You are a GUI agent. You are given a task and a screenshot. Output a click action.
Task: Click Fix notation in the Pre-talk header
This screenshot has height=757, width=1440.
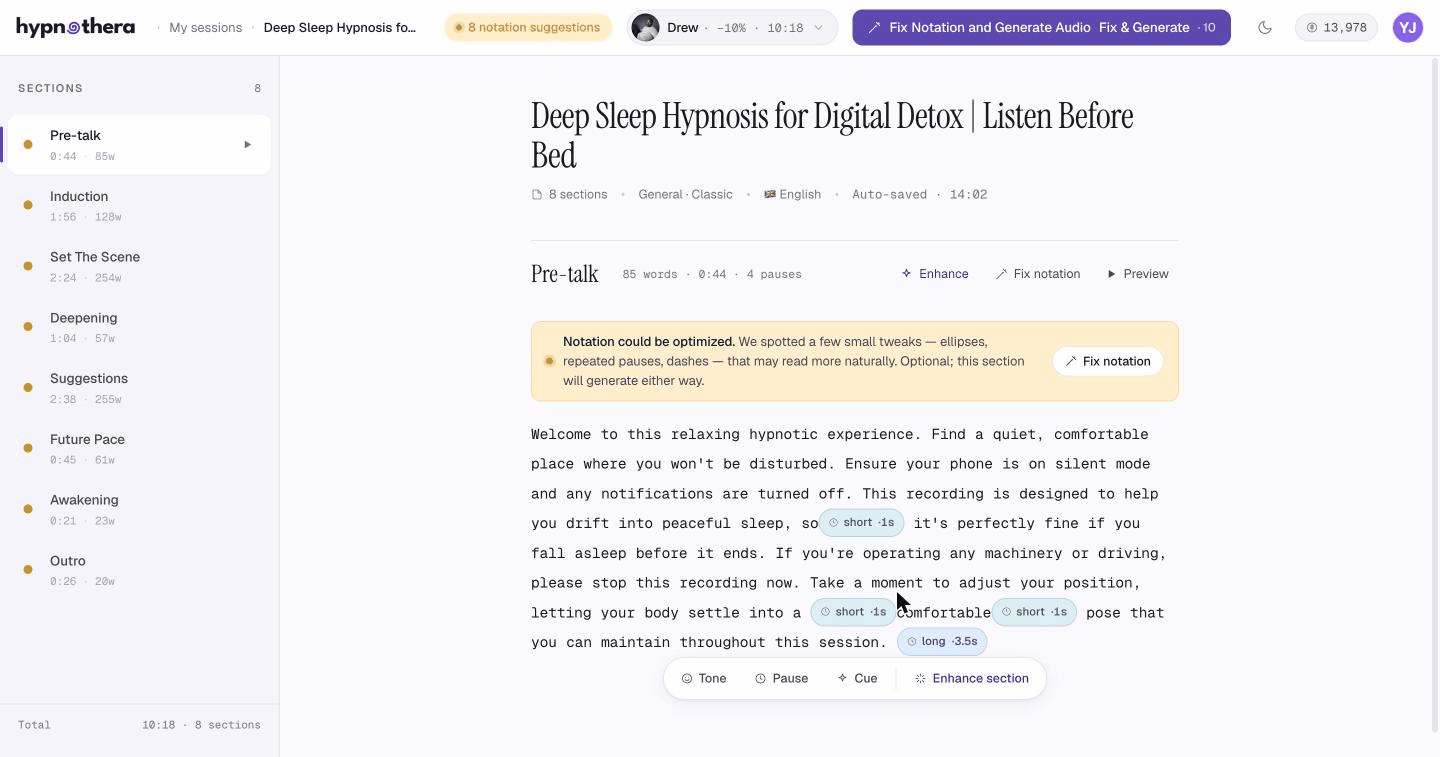1038,274
